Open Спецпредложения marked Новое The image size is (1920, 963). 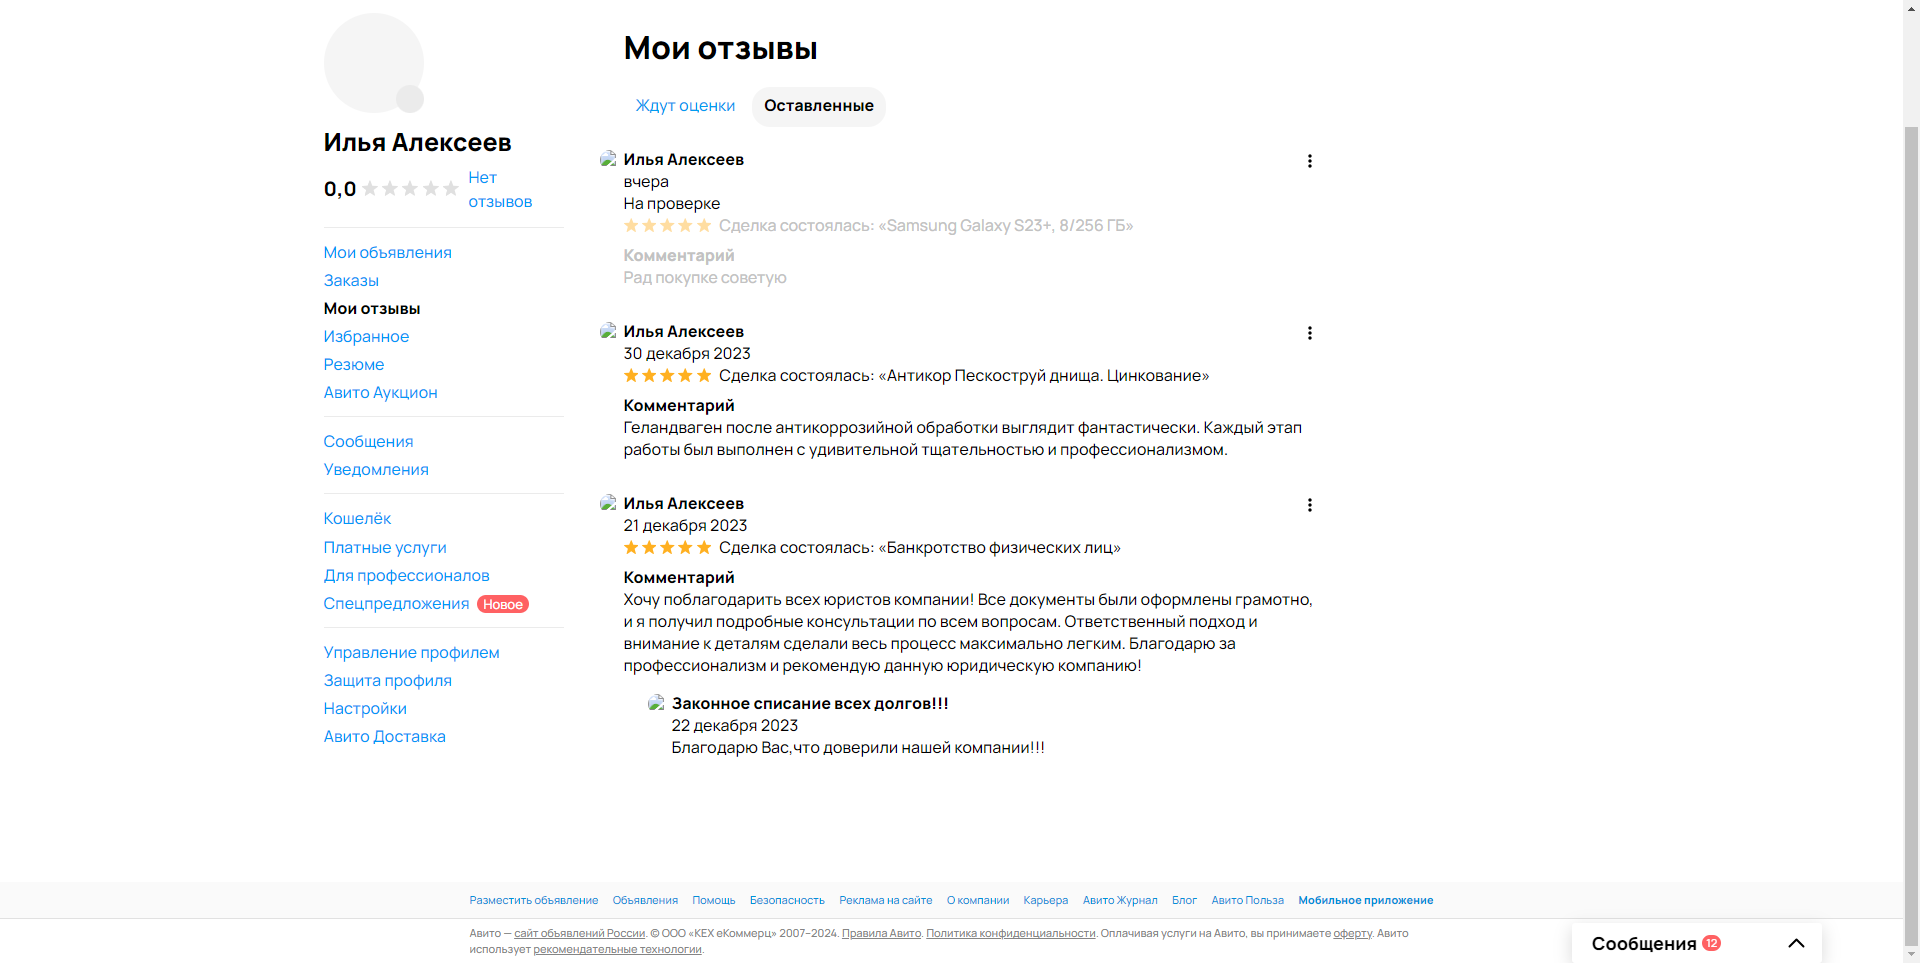(396, 604)
